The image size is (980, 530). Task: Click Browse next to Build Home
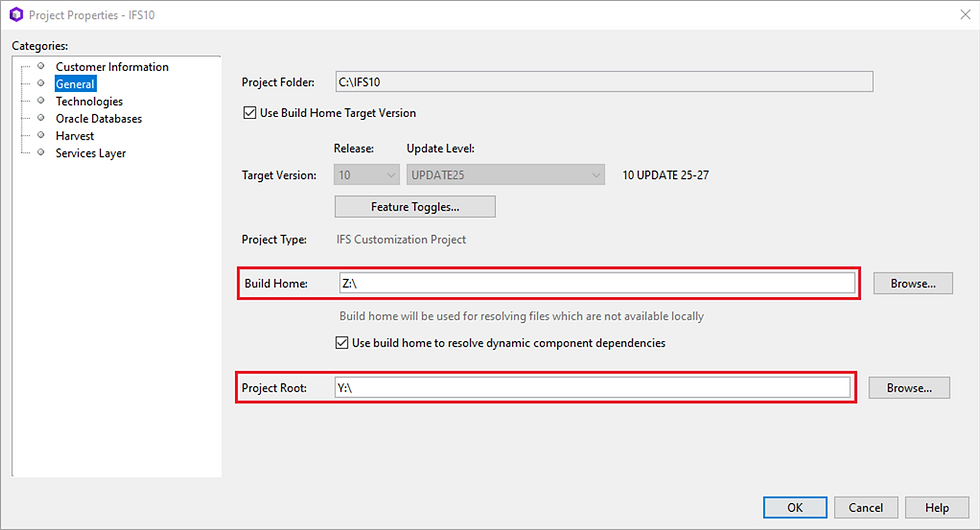tap(913, 283)
